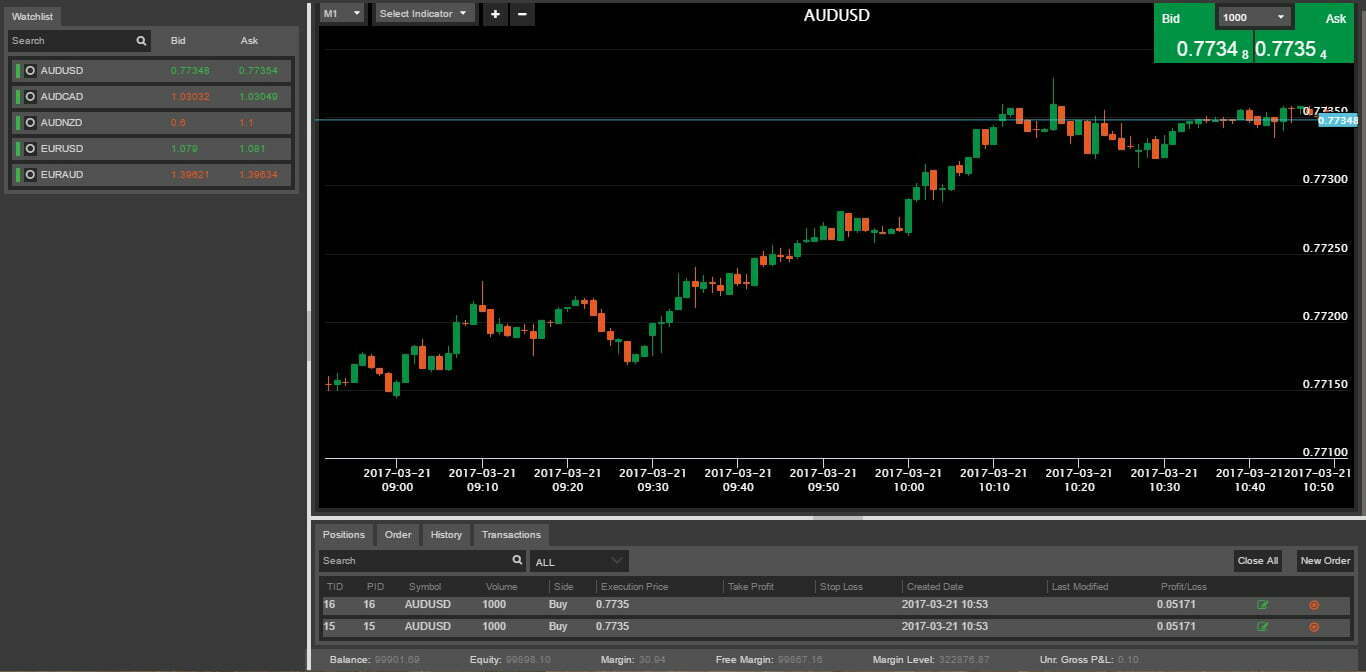Open the ALL symbol filter dropdown
This screenshot has width=1366, height=672.
[579, 562]
